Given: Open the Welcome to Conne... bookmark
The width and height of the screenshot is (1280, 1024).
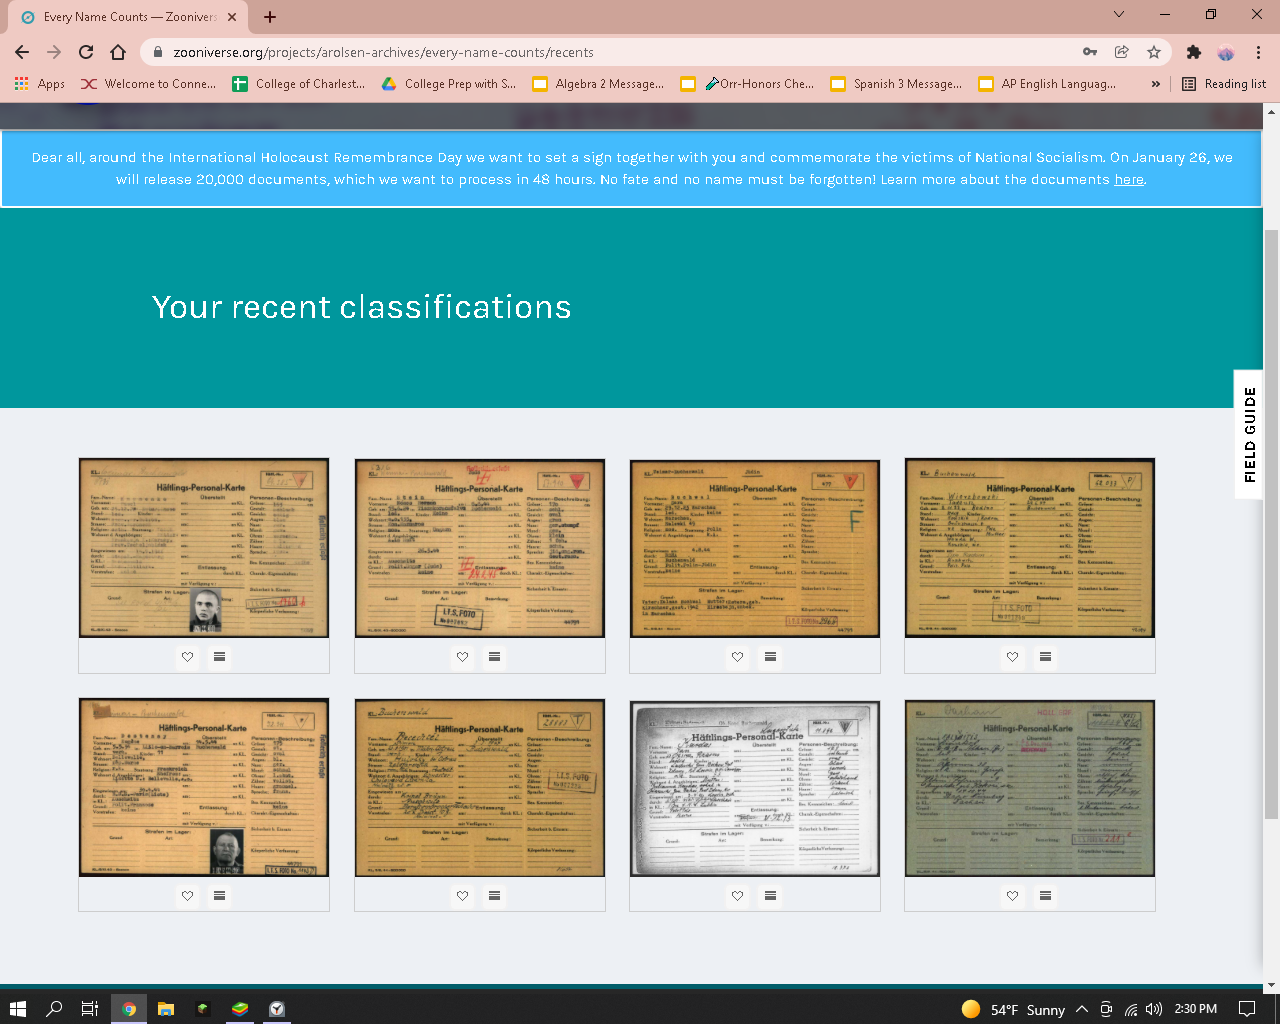Looking at the screenshot, I should pos(149,84).
